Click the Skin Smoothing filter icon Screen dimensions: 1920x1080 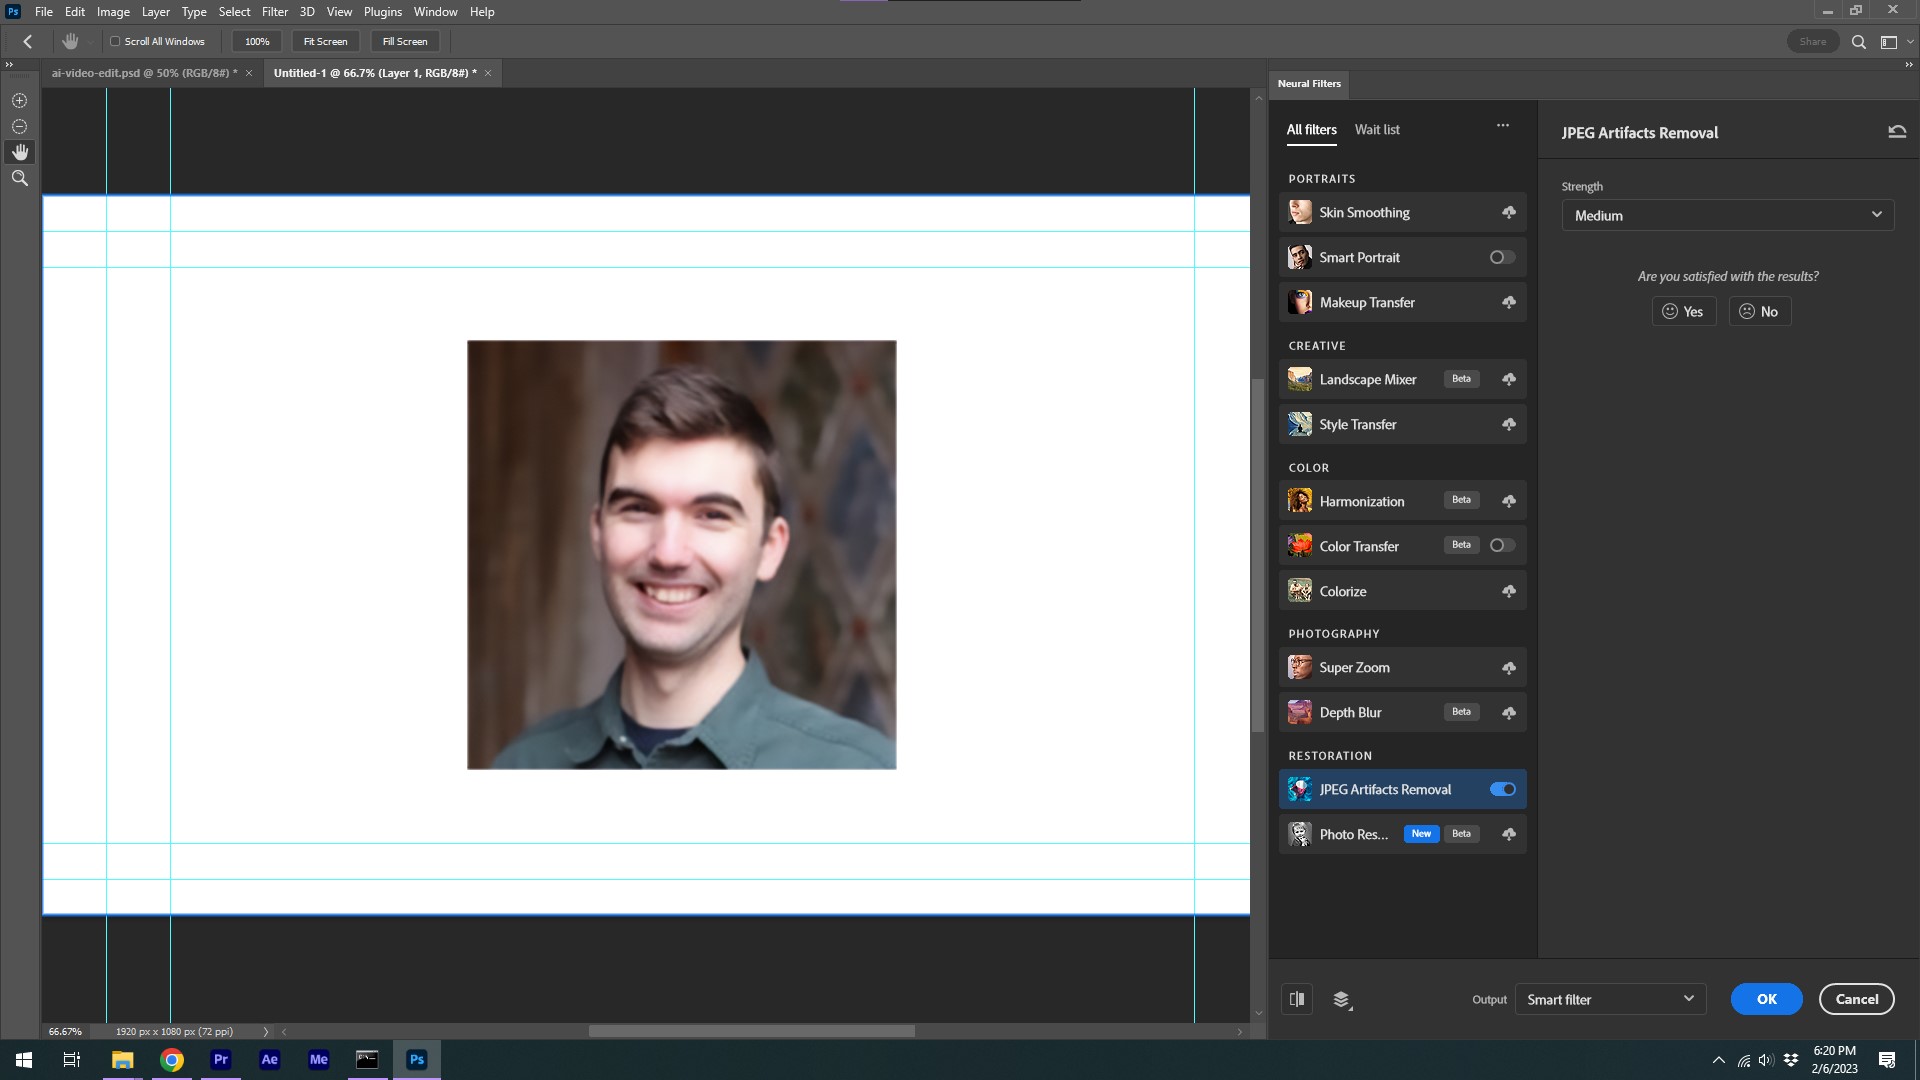point(1299,212)
